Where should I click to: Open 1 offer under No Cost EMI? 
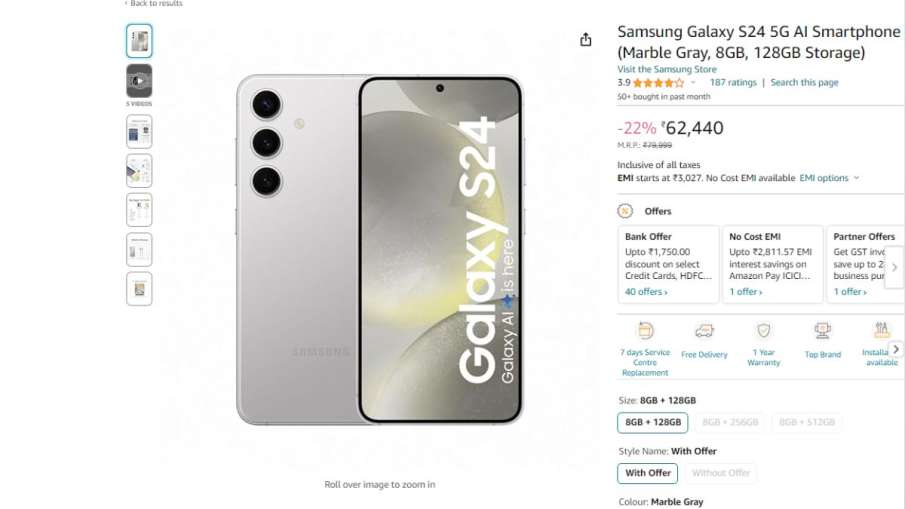point(746,292)
